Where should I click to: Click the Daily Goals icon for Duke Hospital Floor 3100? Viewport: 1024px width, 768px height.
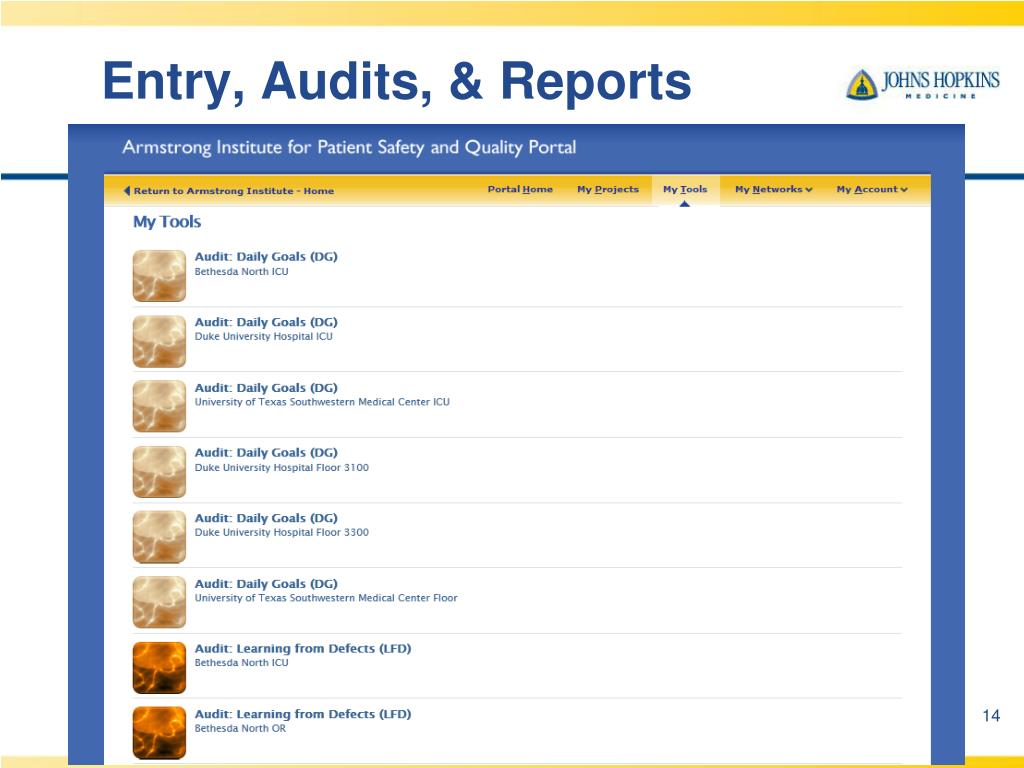point(159,472)
